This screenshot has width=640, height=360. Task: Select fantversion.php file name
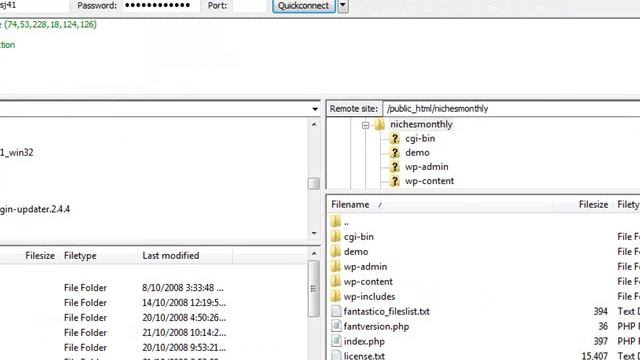tap(376, 327)
